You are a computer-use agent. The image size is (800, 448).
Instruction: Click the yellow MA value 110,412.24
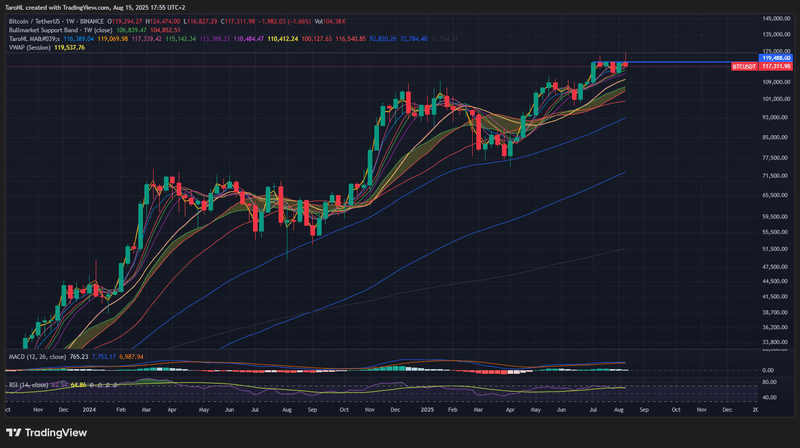tap(283, 39)
